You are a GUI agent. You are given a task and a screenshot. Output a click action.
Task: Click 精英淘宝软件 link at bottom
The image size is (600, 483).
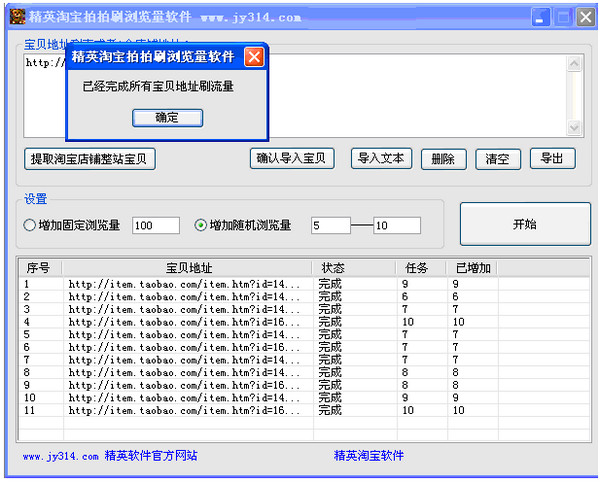pyautogui.click(x=369, y=456)
